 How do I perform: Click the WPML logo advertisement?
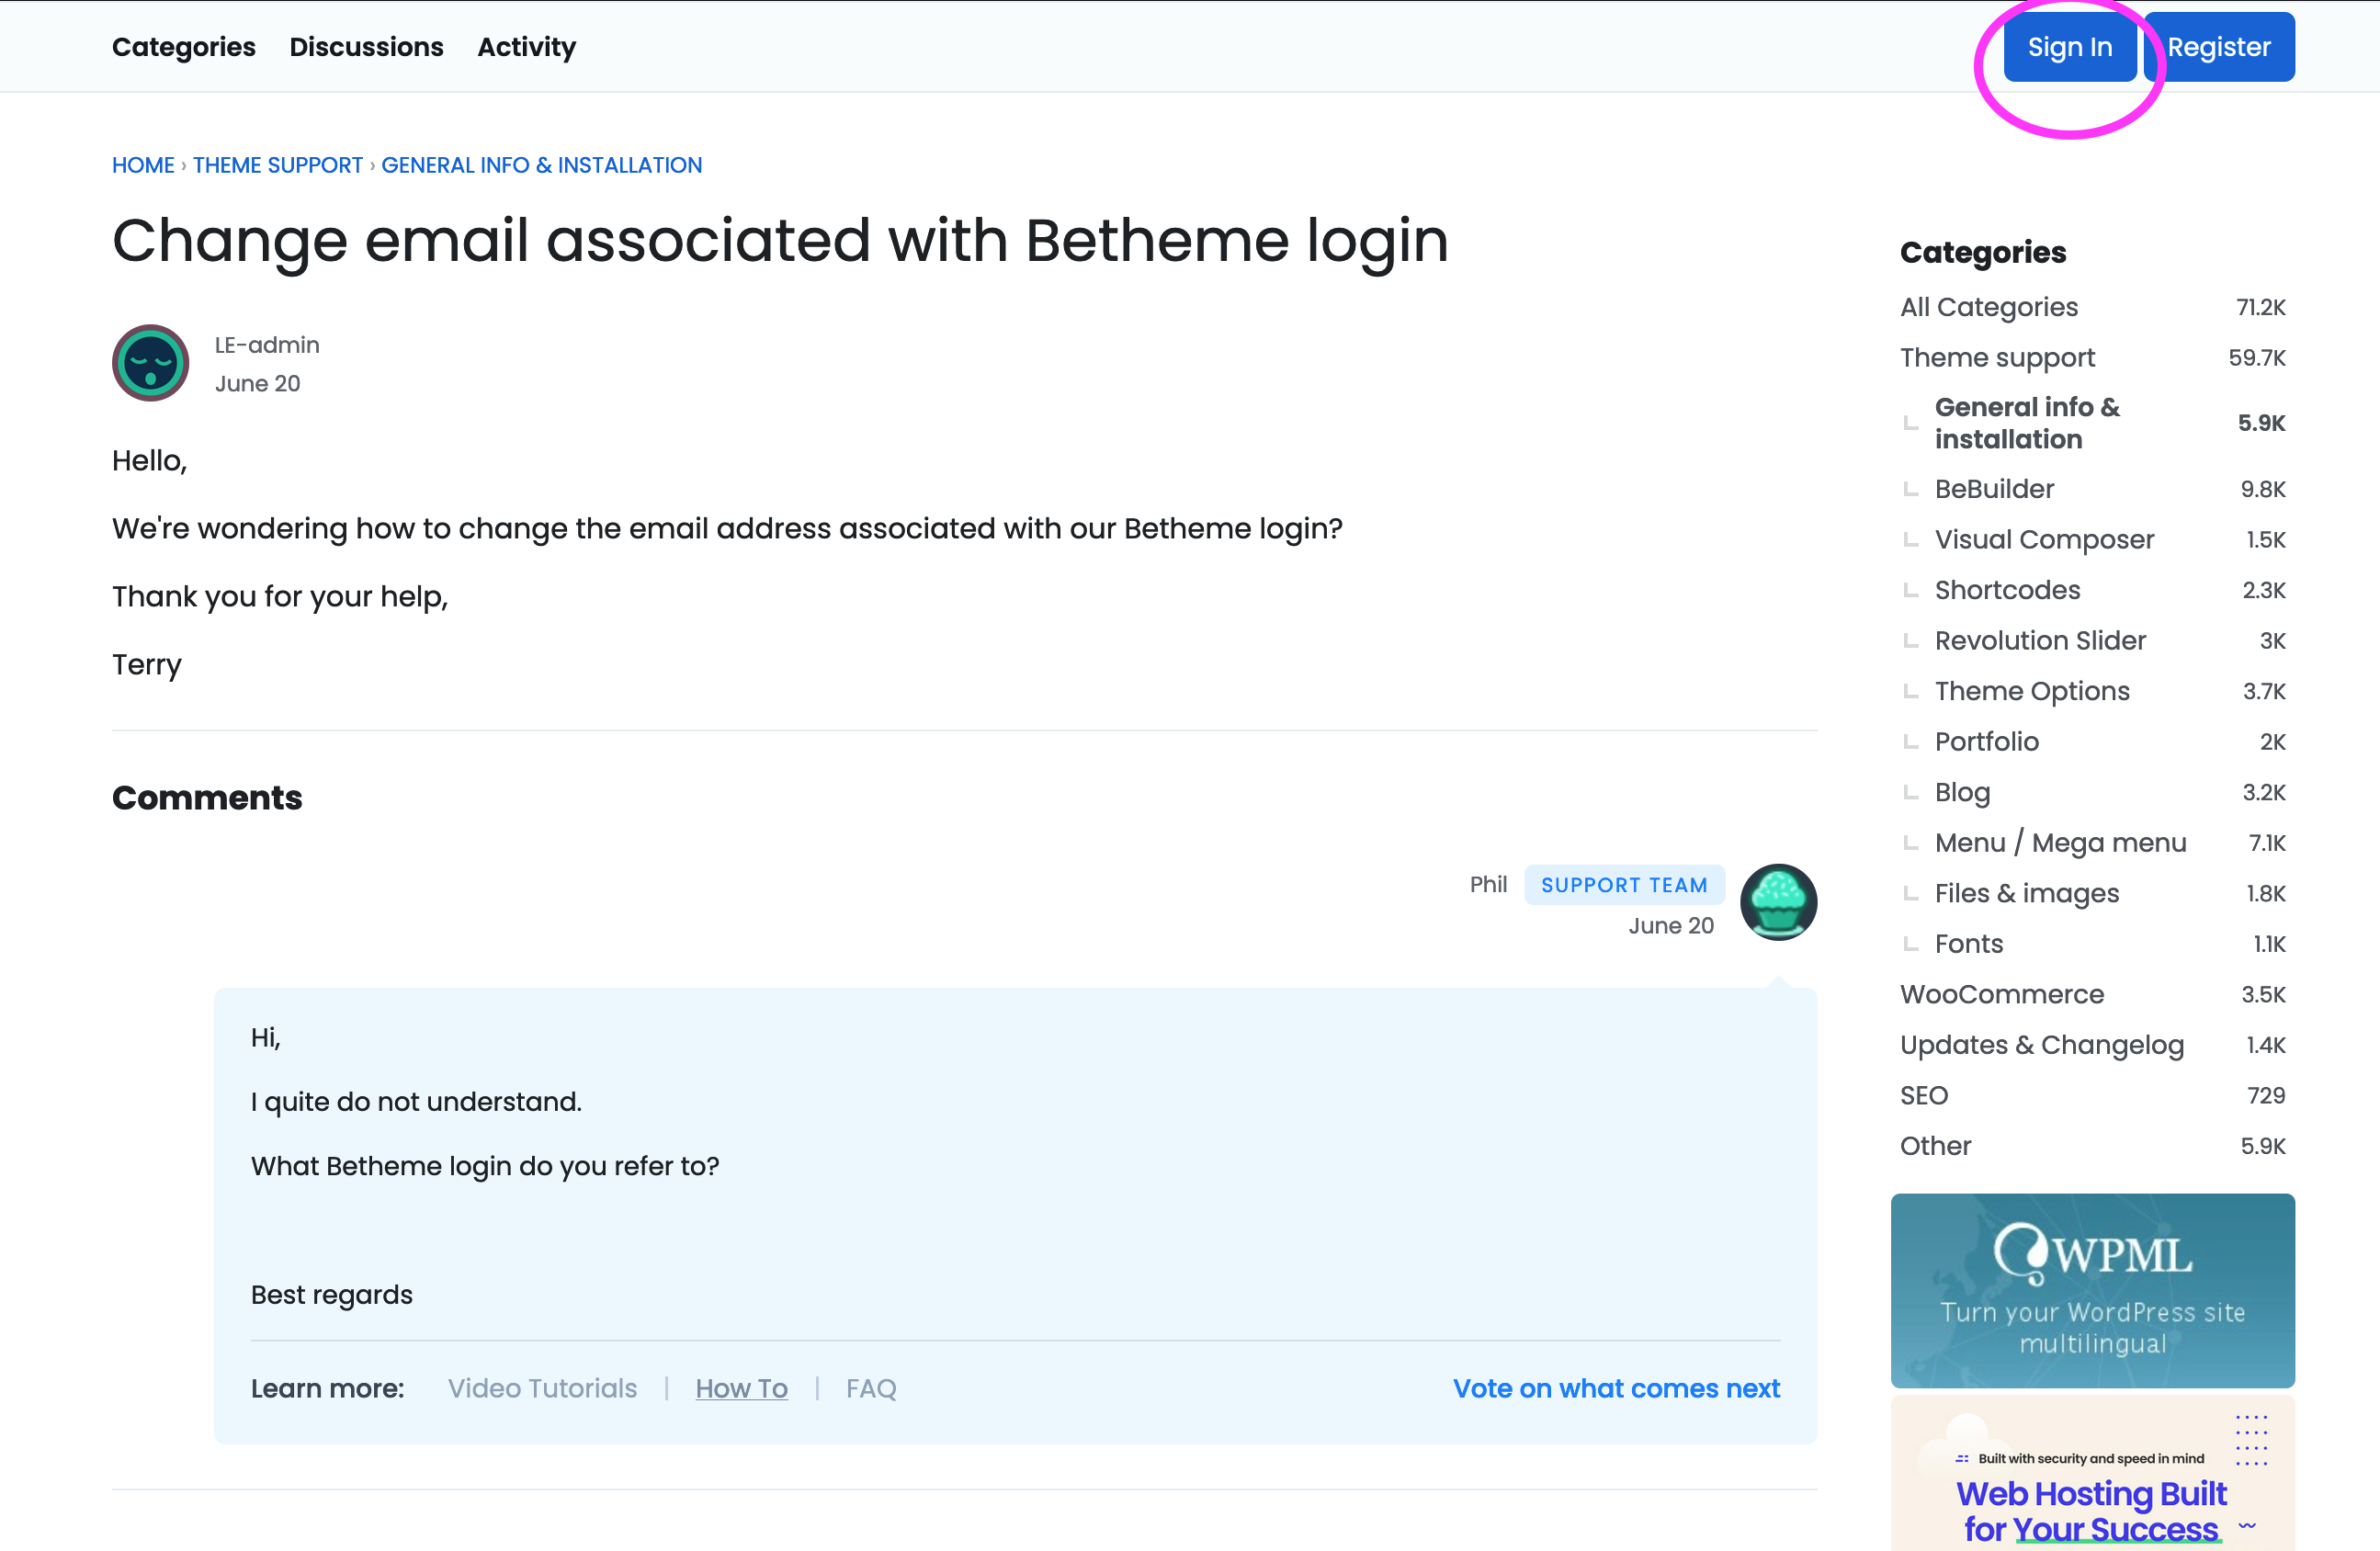click(2092, 1290)
